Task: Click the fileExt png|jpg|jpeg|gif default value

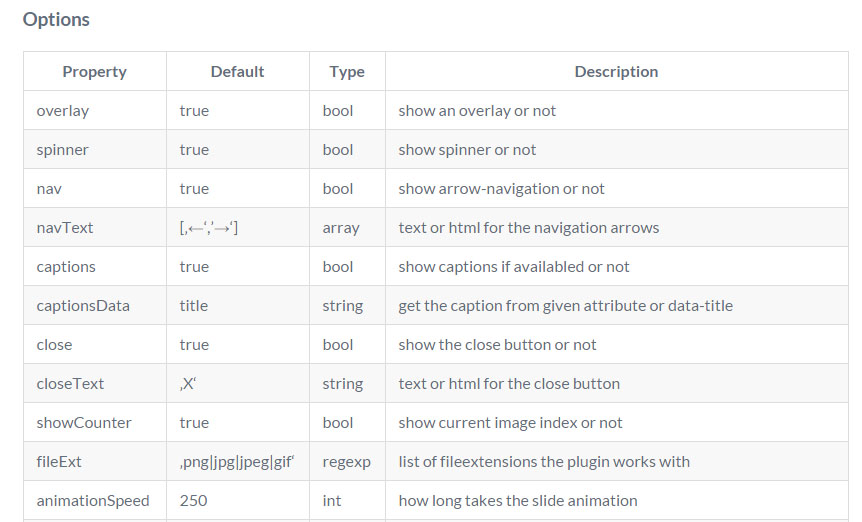Action: (x=237, y=462)
